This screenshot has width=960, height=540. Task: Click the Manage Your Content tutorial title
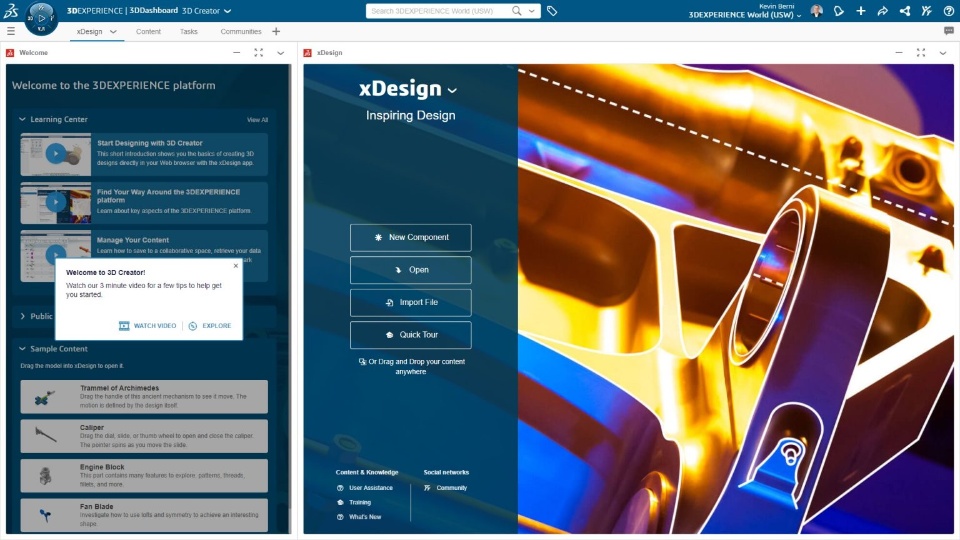click(133, 240)
